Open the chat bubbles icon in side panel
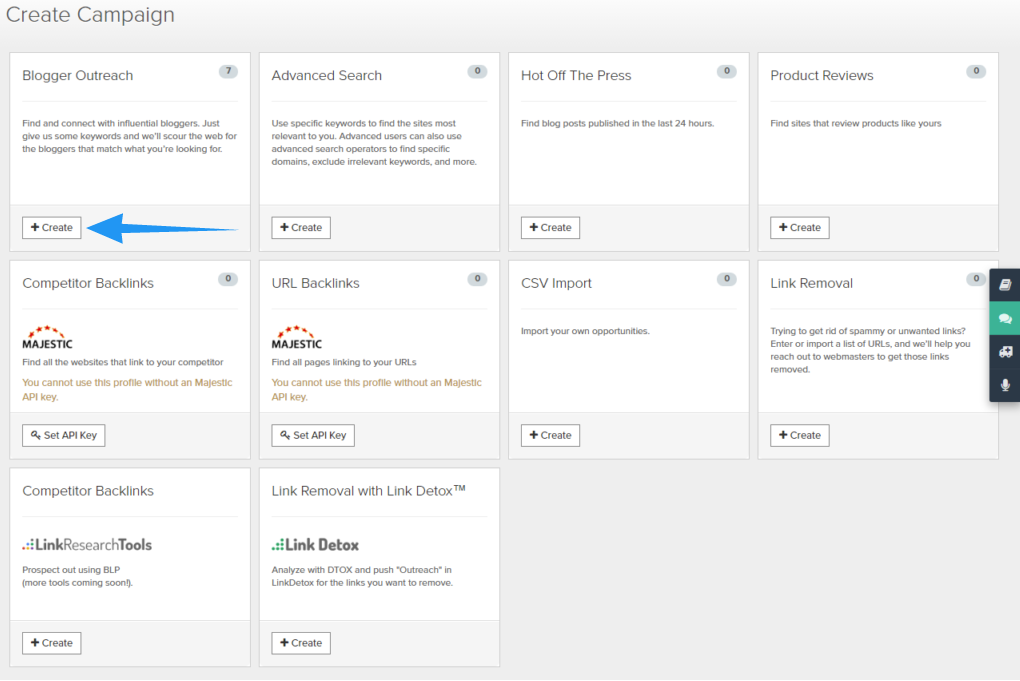The width and height of the screenshot is (1020, 681). pos(1005,318)
